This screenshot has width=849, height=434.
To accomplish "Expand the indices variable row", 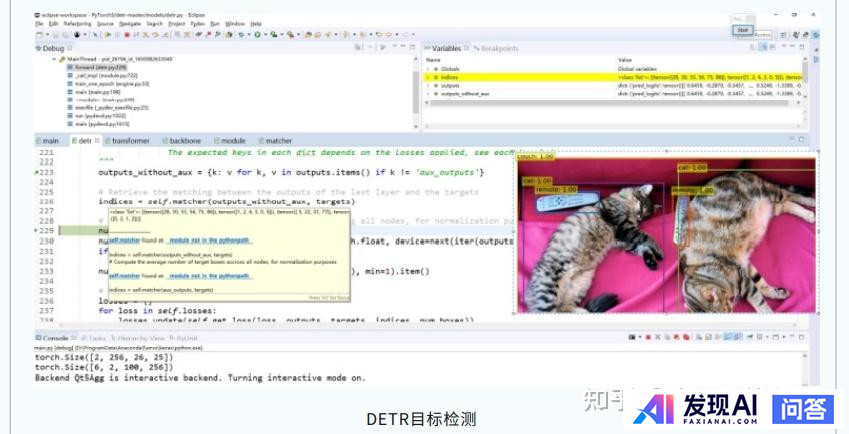I will tap(428, 77).
